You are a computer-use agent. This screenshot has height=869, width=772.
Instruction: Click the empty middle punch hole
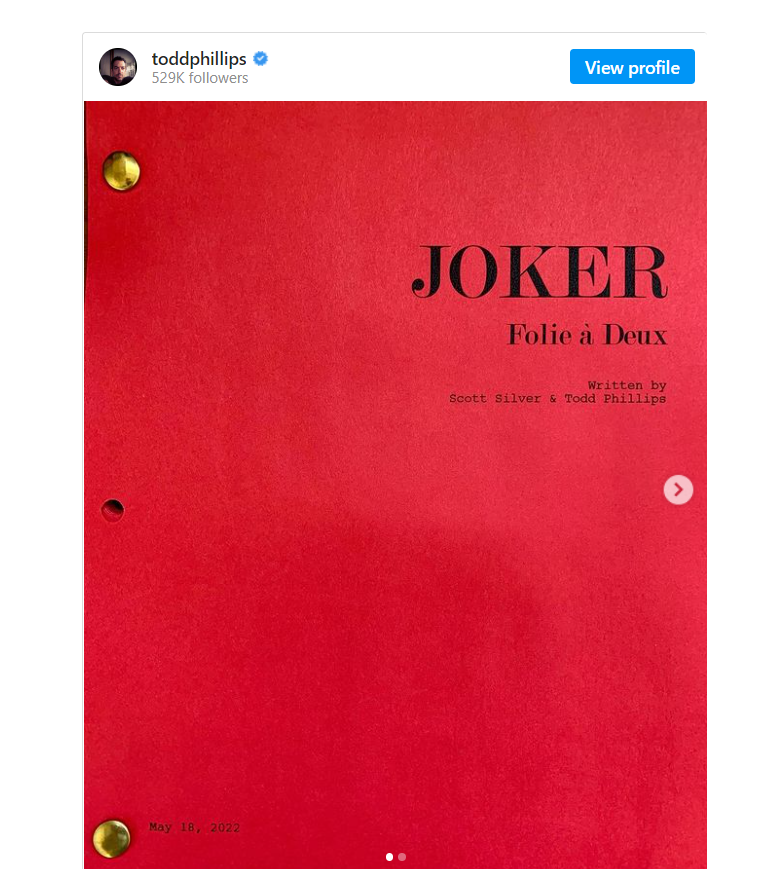tap(113, 510)
